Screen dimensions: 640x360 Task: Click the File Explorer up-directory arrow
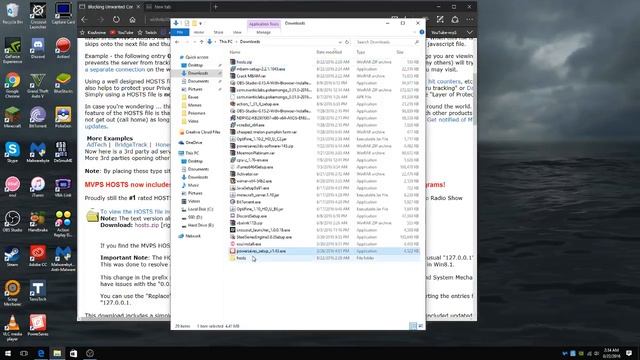click(201, 42)
